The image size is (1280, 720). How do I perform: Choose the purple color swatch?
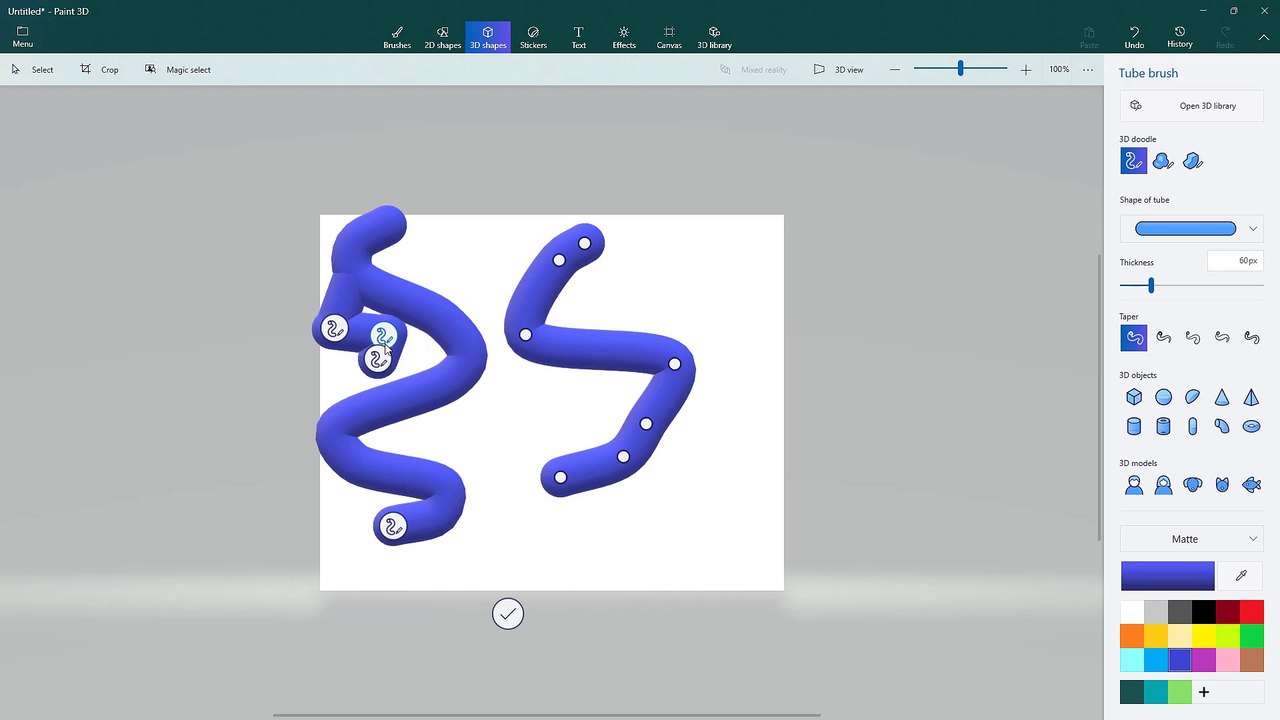coord(1204,660)
